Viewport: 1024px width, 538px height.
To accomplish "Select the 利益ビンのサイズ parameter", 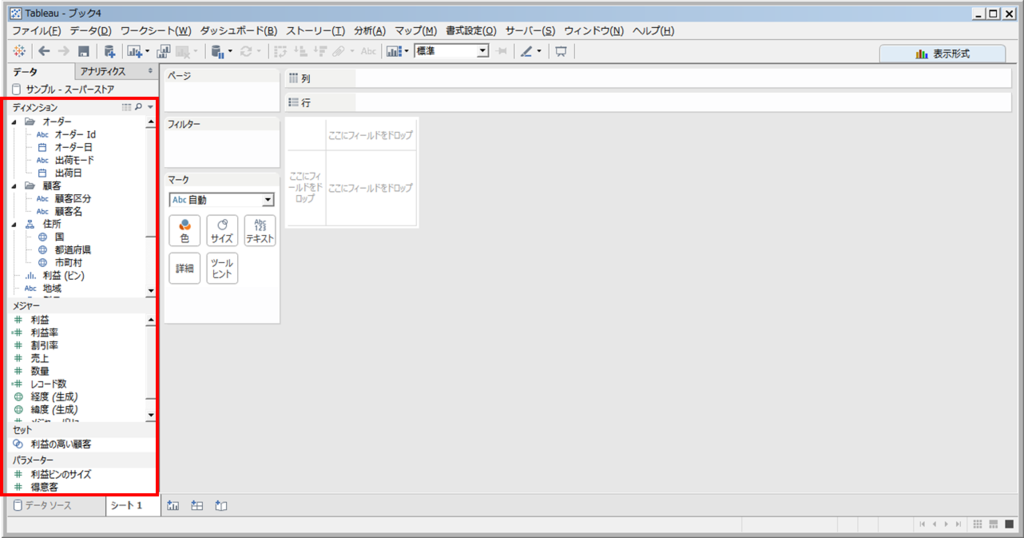I will pyautogui.click(x=61, y=475).
